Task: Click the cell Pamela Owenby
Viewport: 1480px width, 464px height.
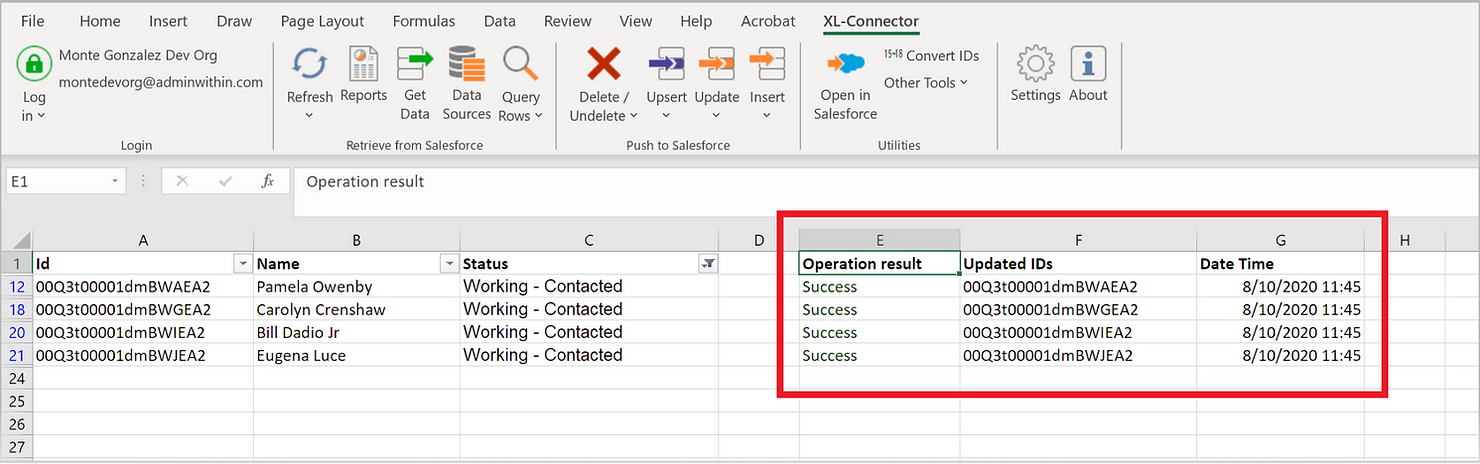Action: 356,287
